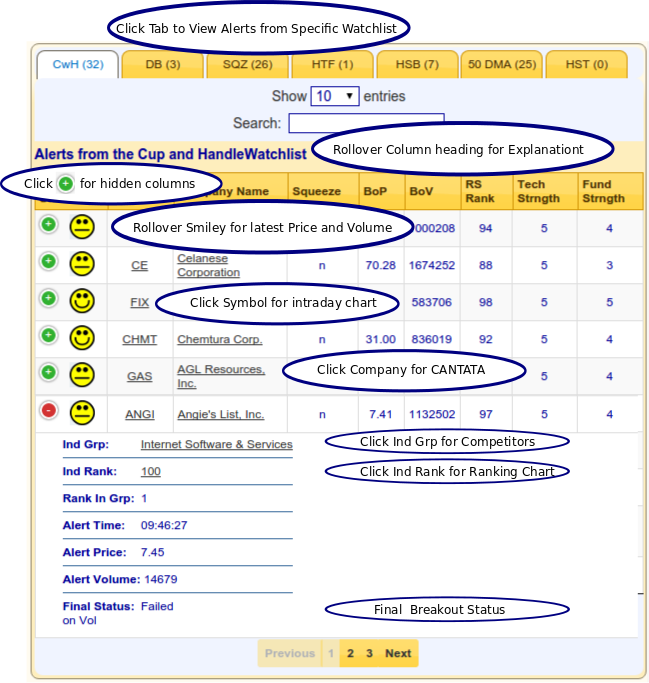This screenshot has width=649, height=683.
Task: Click Alert Price value 7.45
Action: 152,552
